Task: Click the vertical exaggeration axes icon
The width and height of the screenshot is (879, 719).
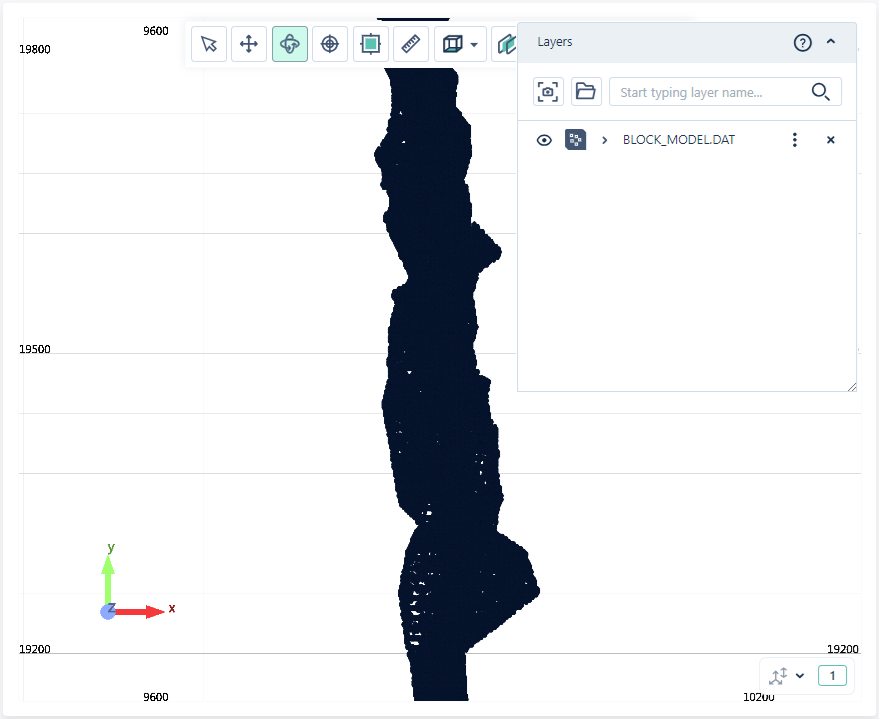Action: [778, 676]
